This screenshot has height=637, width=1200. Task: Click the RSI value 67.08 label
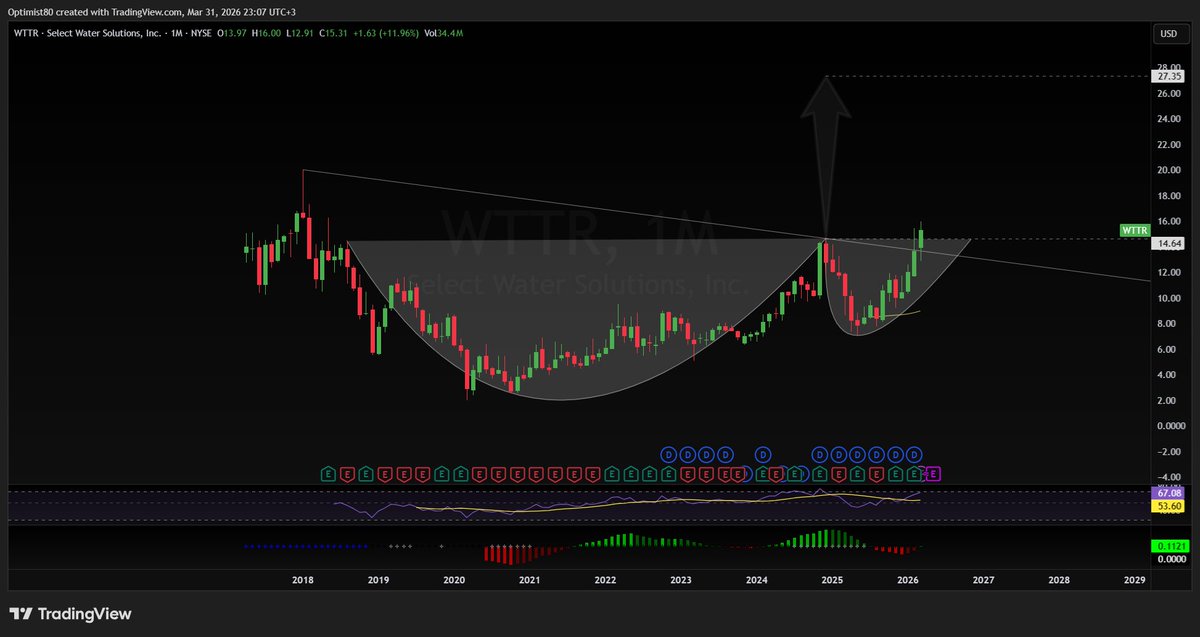coord(1167,493)
